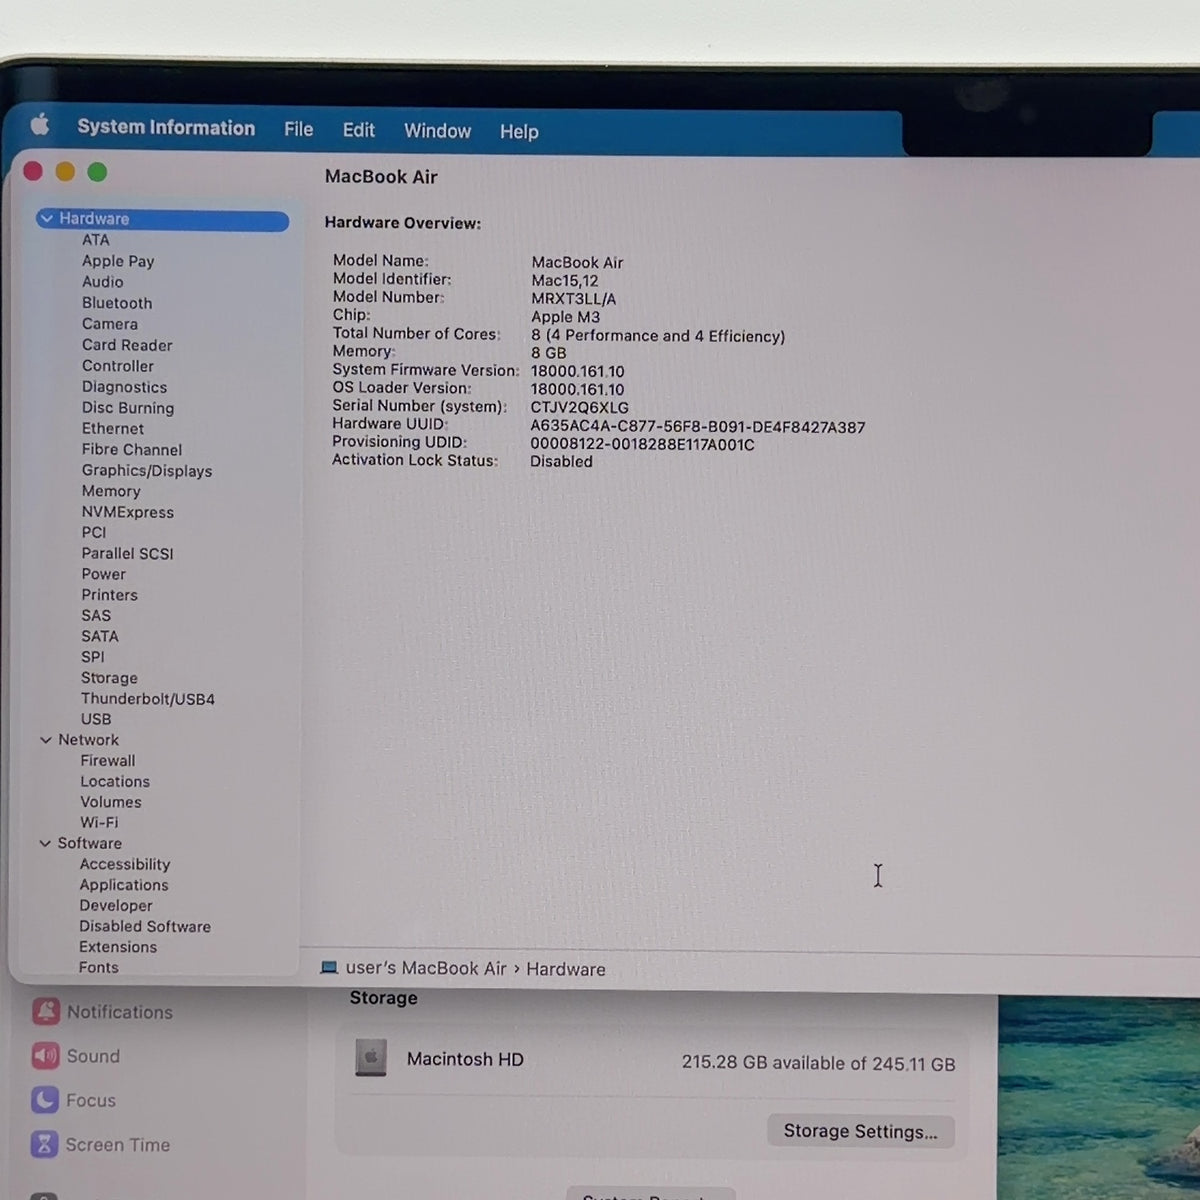Select ATA in the sidebar

96,240
